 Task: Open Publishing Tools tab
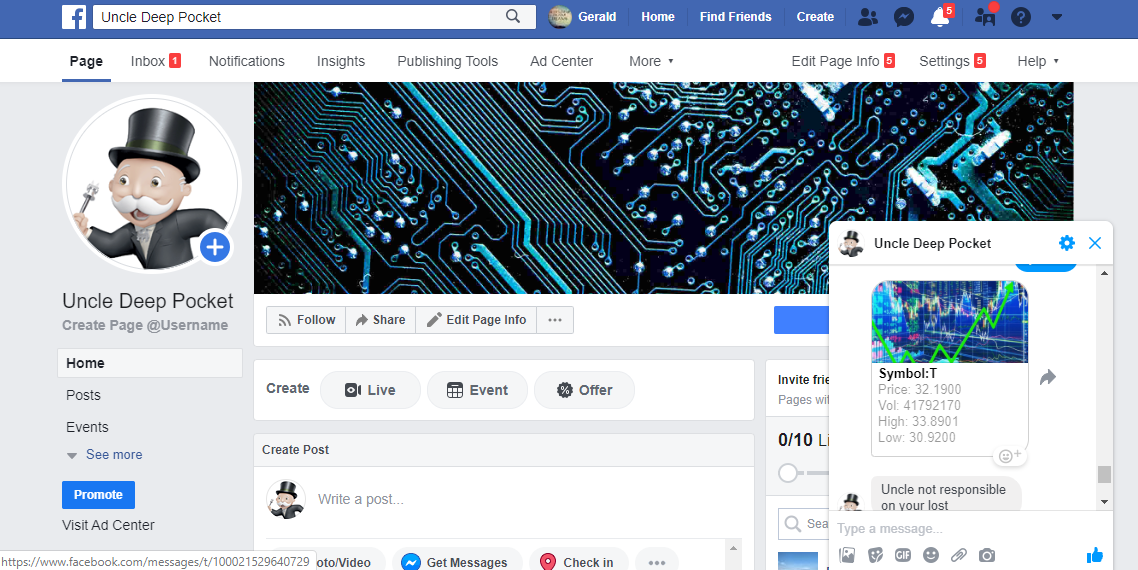point(448,61)
